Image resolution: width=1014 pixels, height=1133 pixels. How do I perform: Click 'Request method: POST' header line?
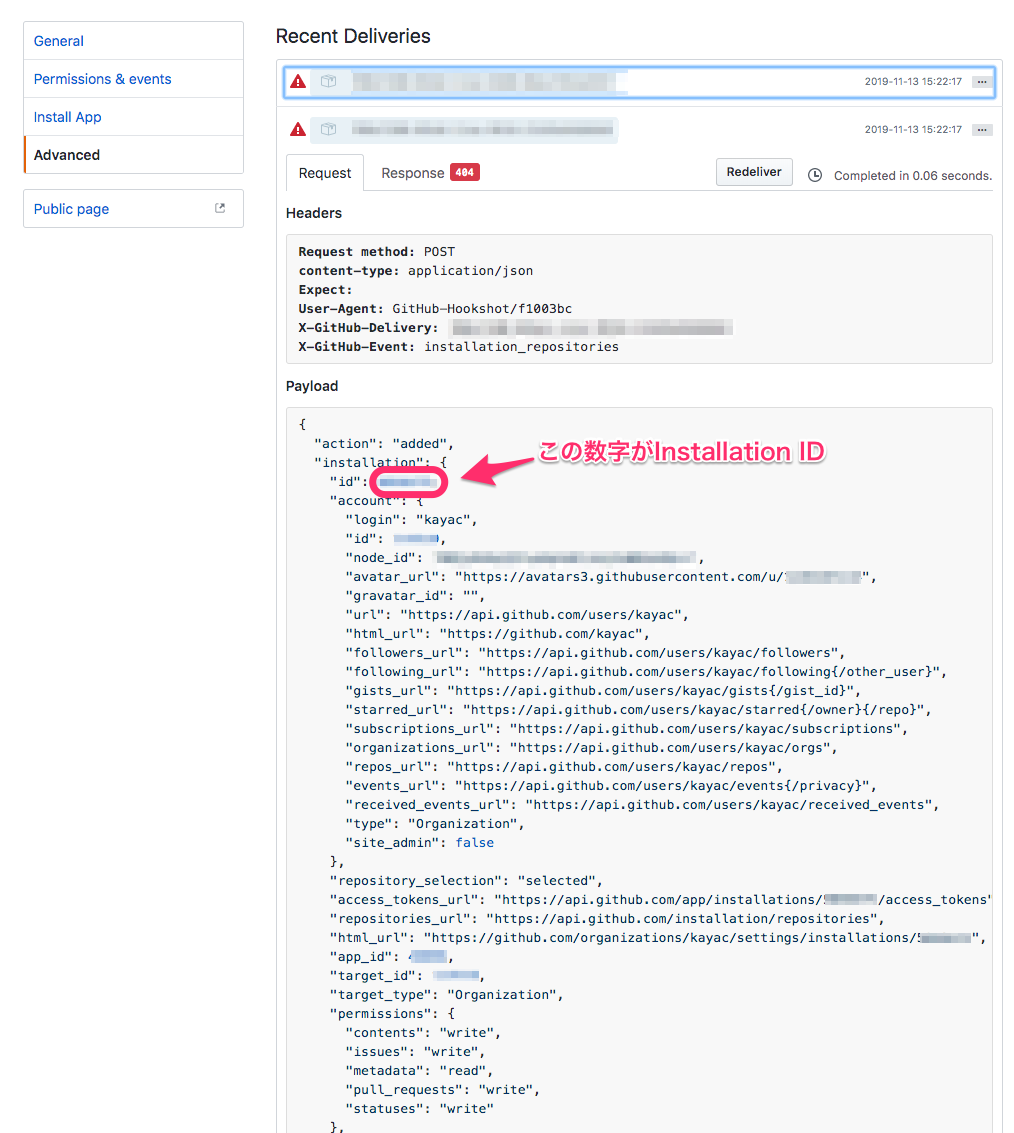377,251
